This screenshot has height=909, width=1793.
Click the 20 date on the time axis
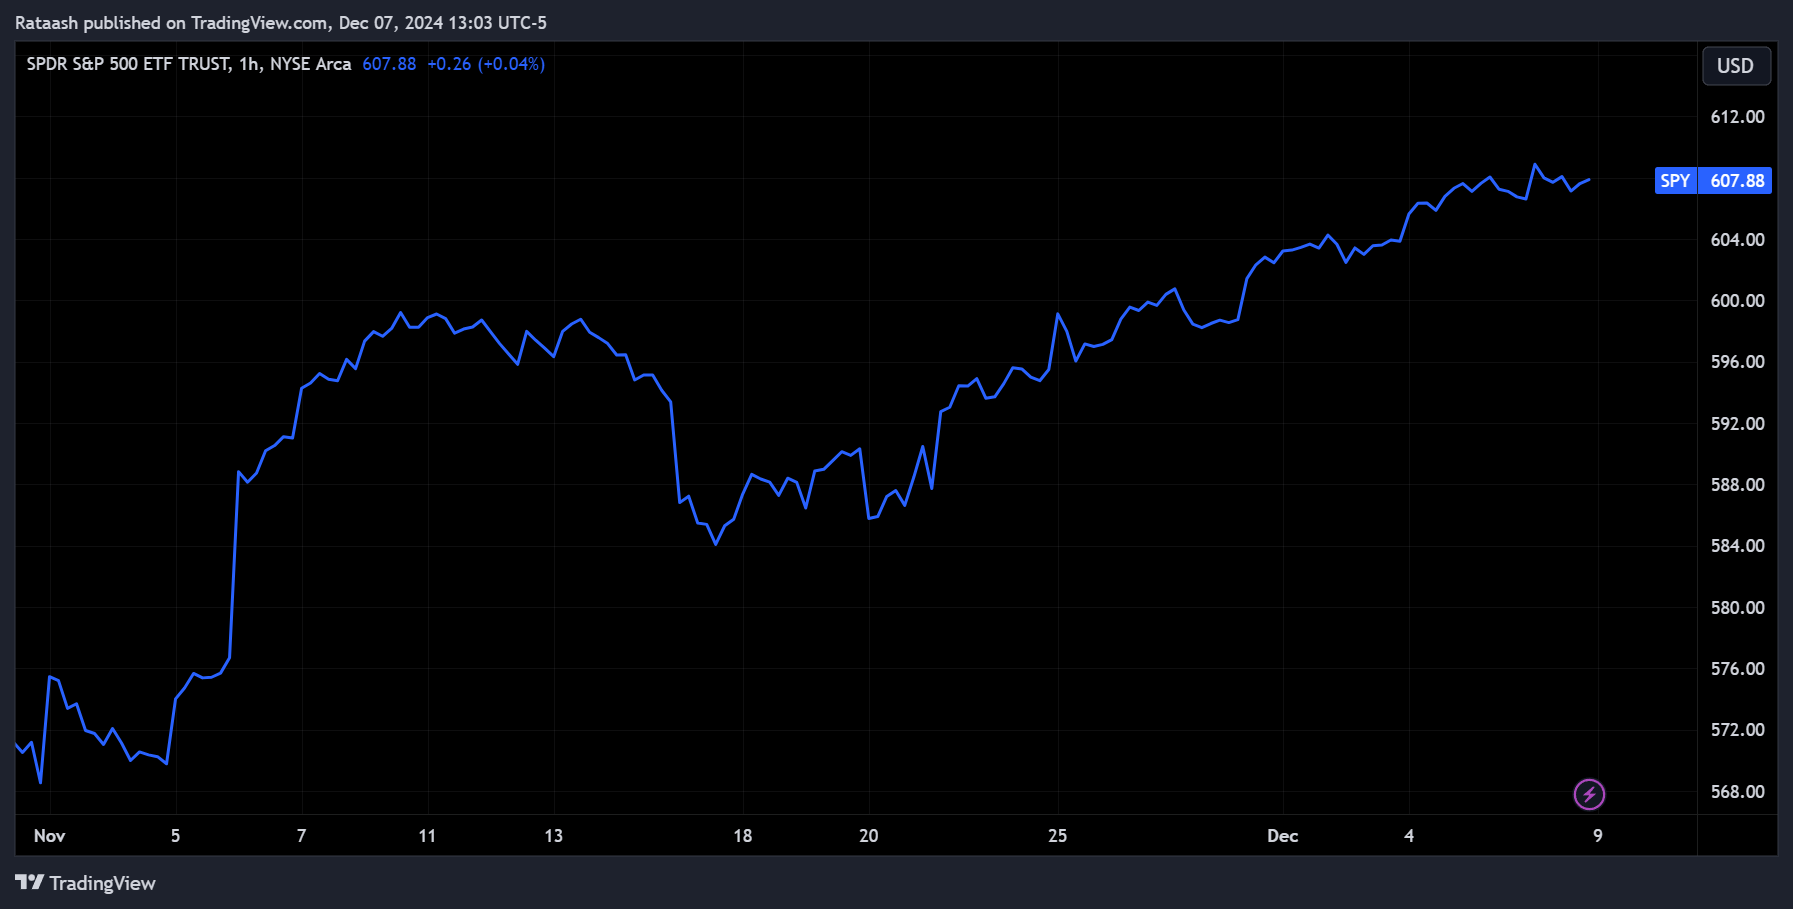[x=868, y=836]
